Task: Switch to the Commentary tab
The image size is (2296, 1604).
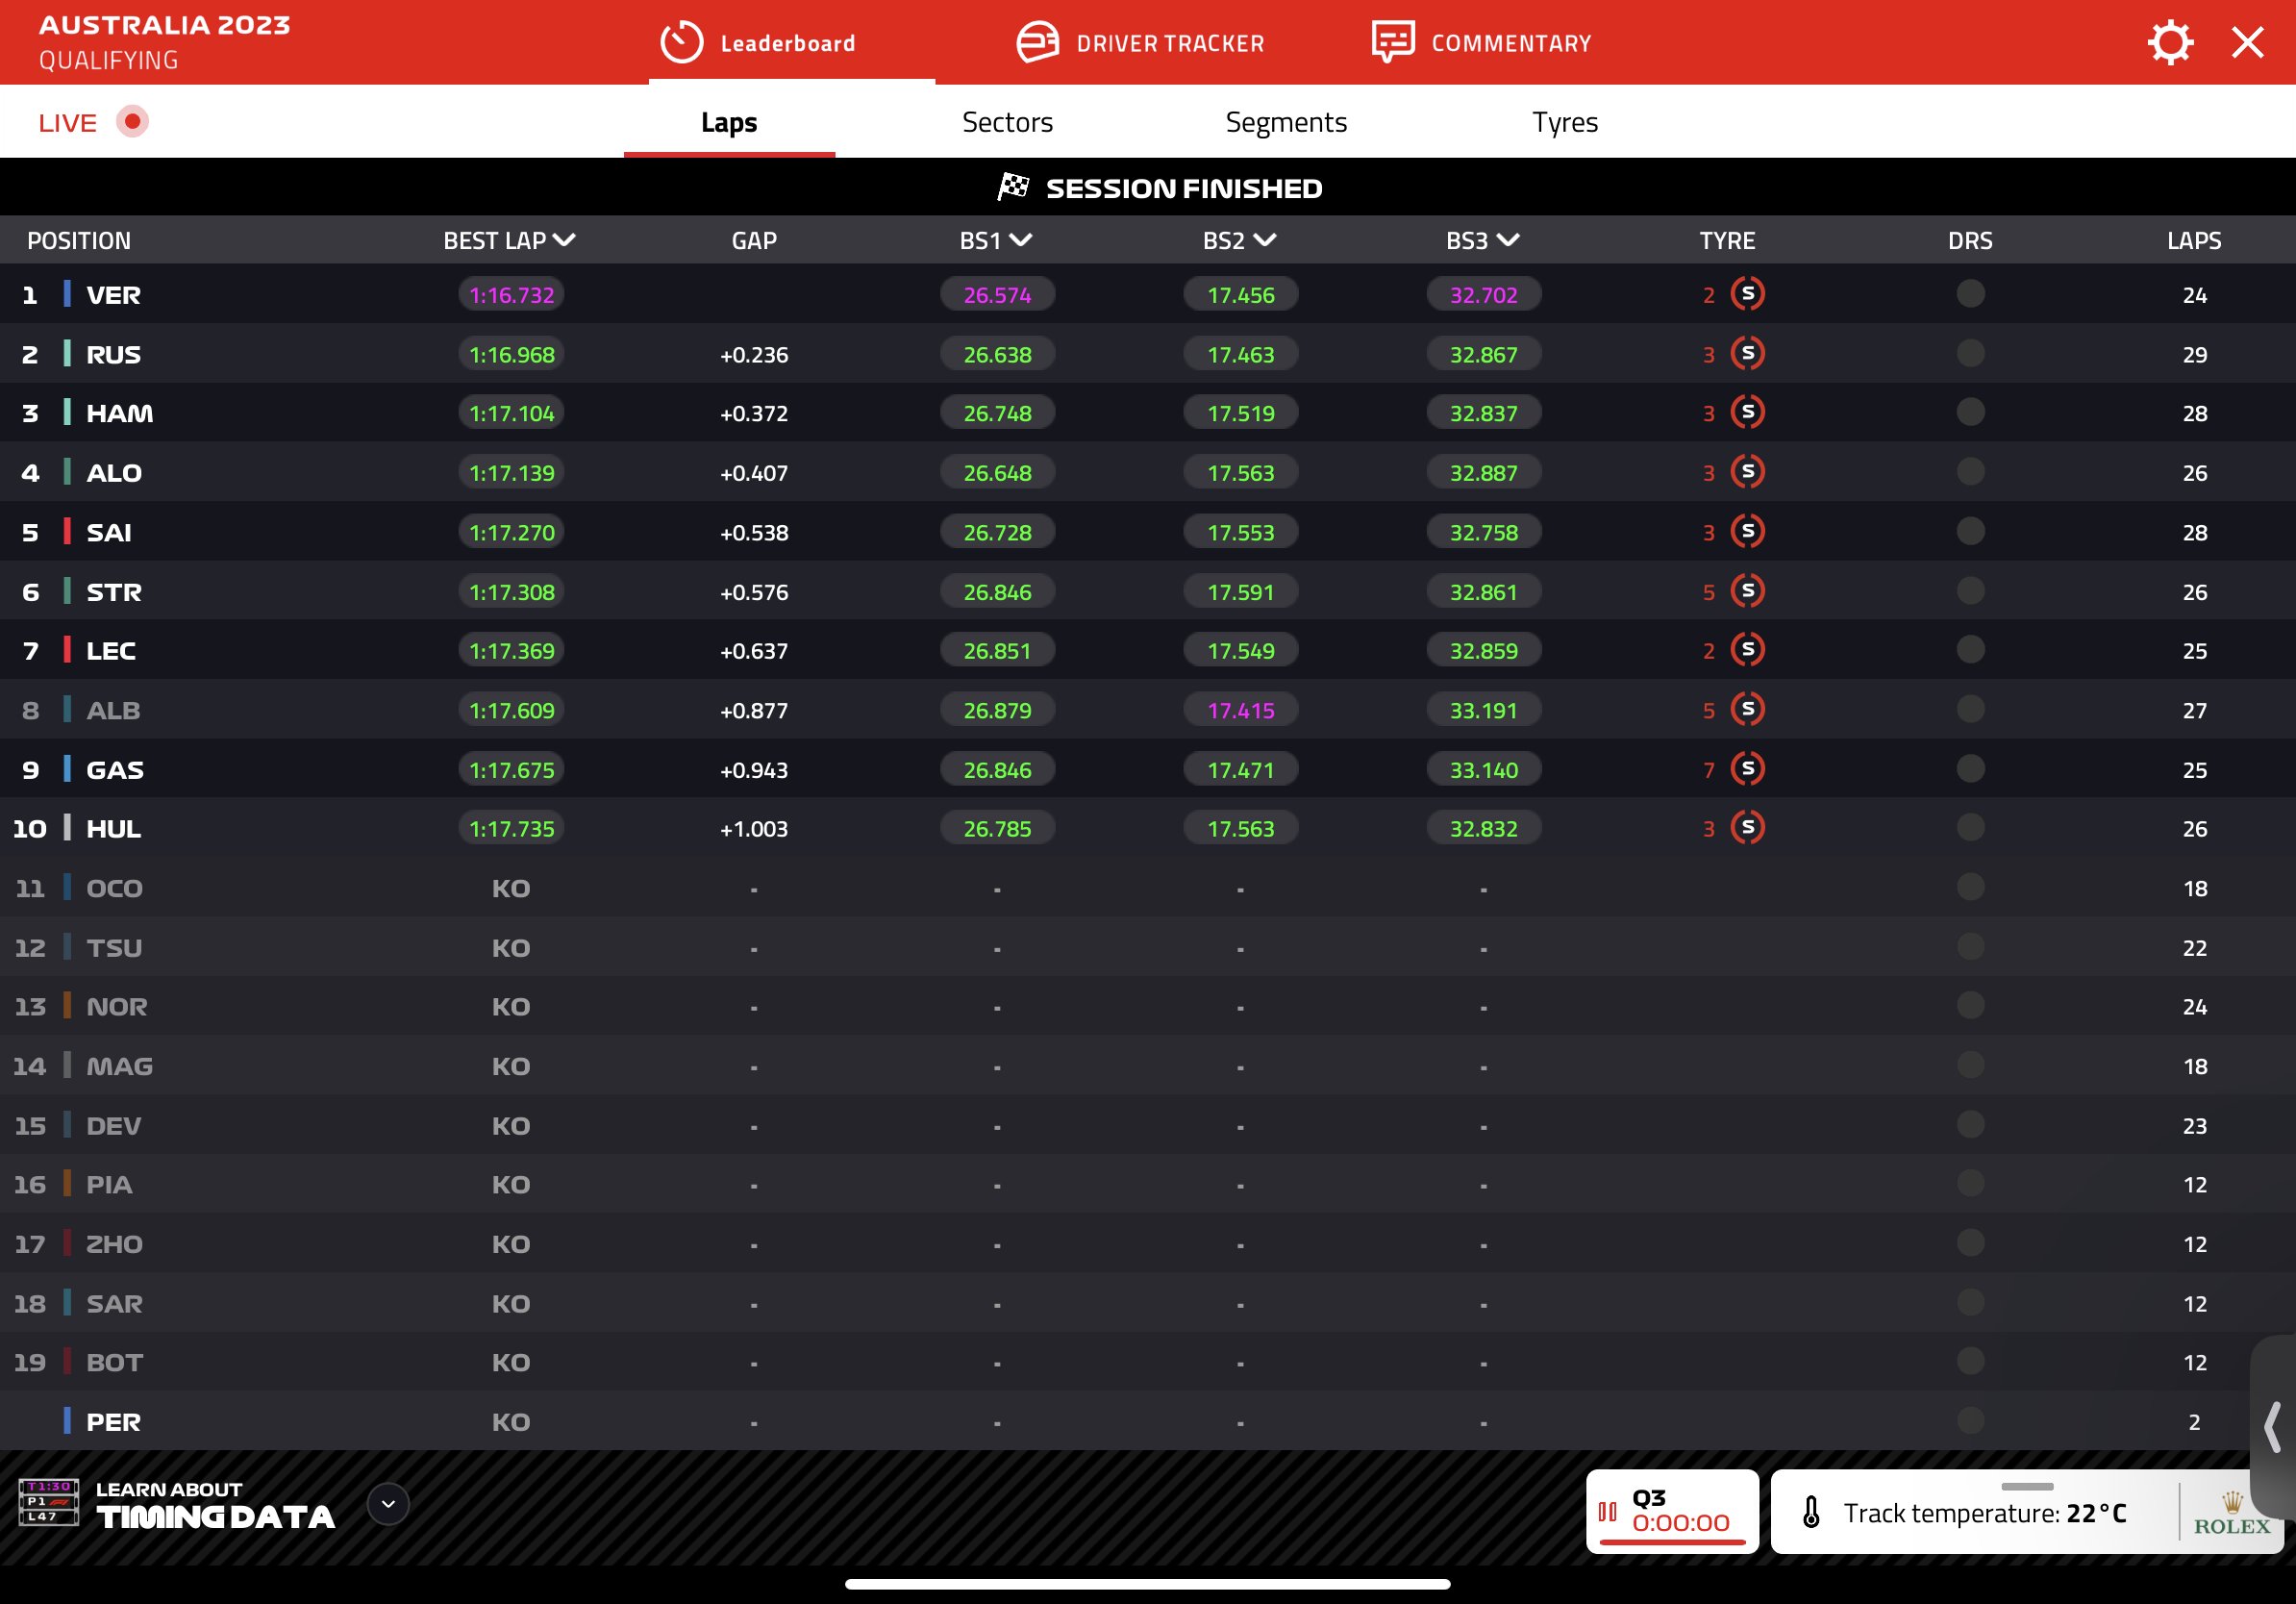Action: [1481, 43]
